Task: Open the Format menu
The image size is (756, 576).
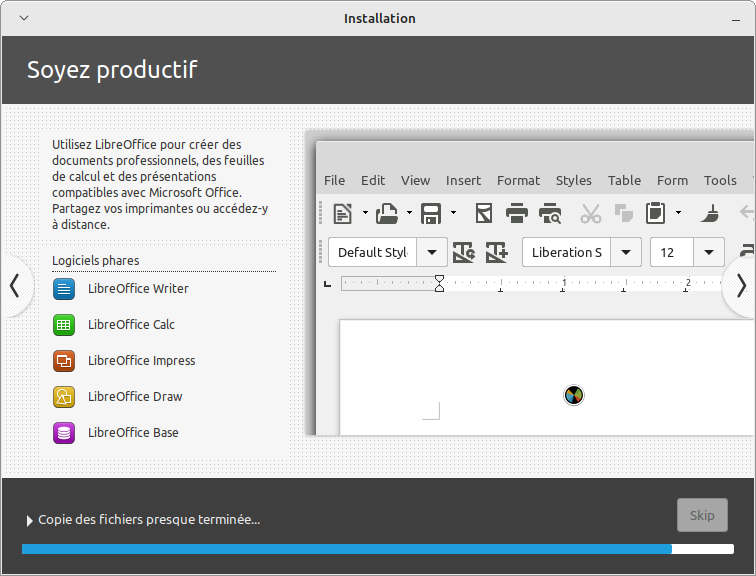Action: (x=518, y=180)
